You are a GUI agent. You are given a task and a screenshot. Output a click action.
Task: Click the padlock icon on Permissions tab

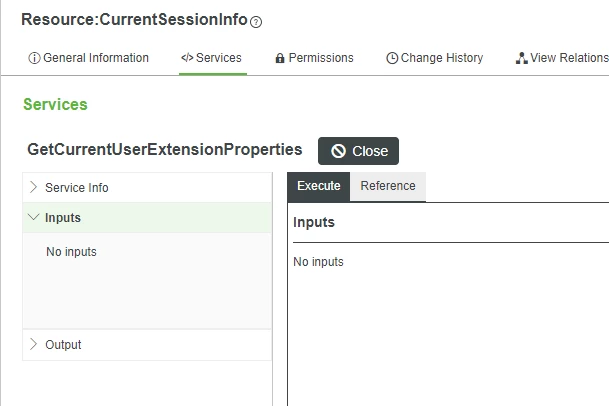click(280, 58)
